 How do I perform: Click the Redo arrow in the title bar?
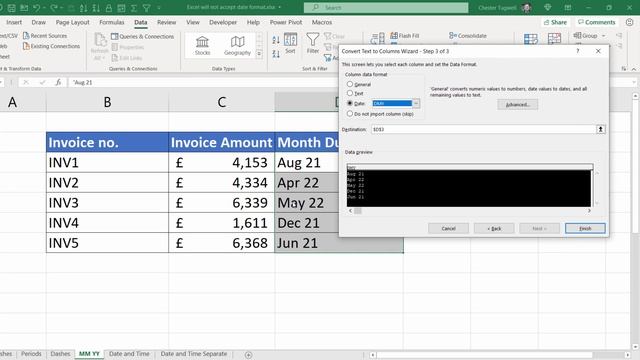(54, 8)
